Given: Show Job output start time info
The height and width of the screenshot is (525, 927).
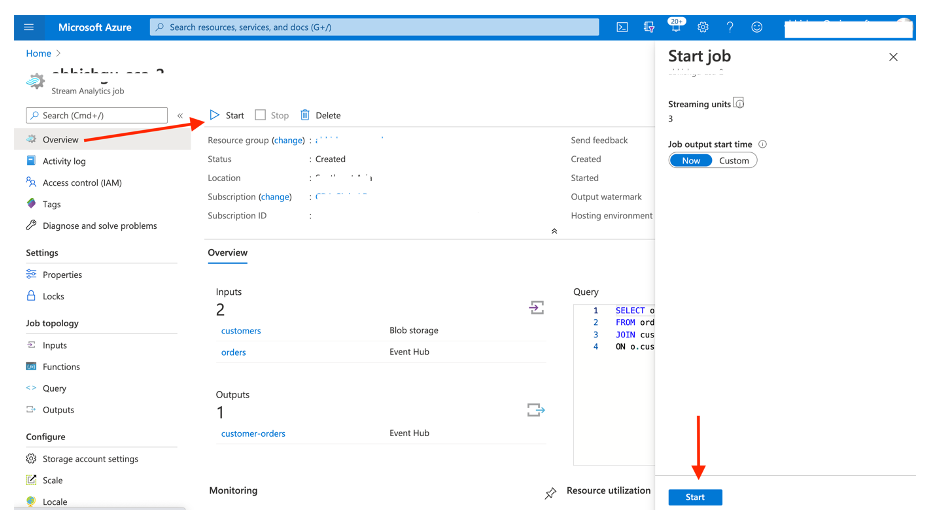Looking at the screenshot, I should [x=763, y=144].
